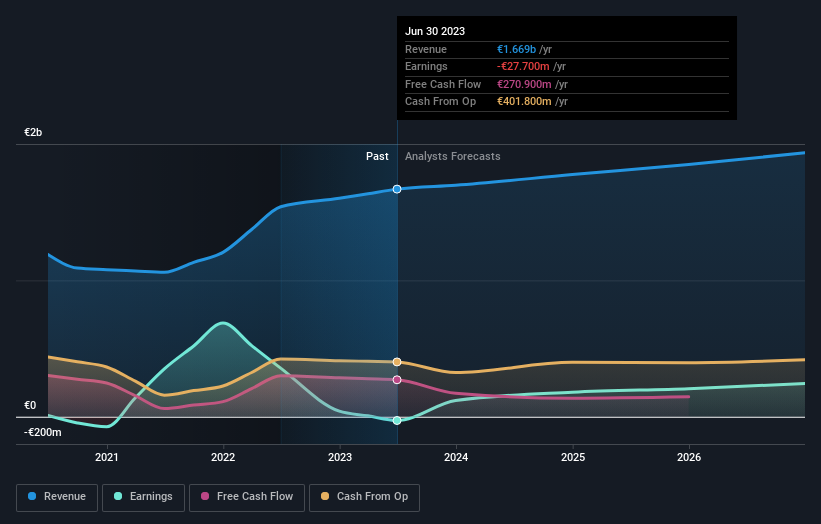This screenshot has height=524, width=821.
Task: Toggle the Cash From Op legend button
Action: [364, 497]
